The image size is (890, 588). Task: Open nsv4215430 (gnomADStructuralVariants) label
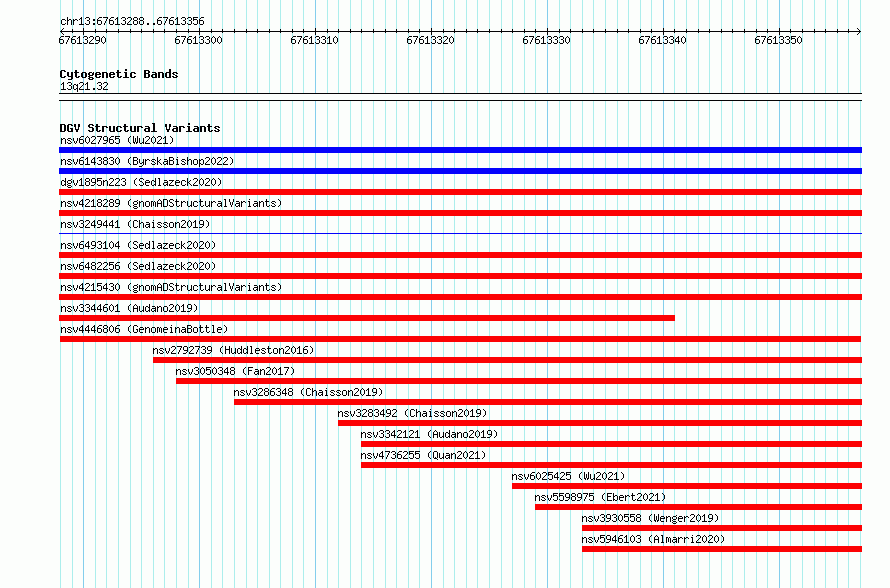(171, 287)
